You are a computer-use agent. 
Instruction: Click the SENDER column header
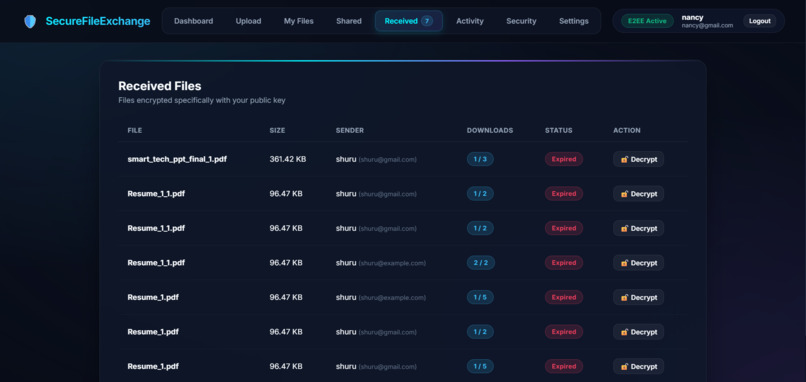tap(350, 131)
